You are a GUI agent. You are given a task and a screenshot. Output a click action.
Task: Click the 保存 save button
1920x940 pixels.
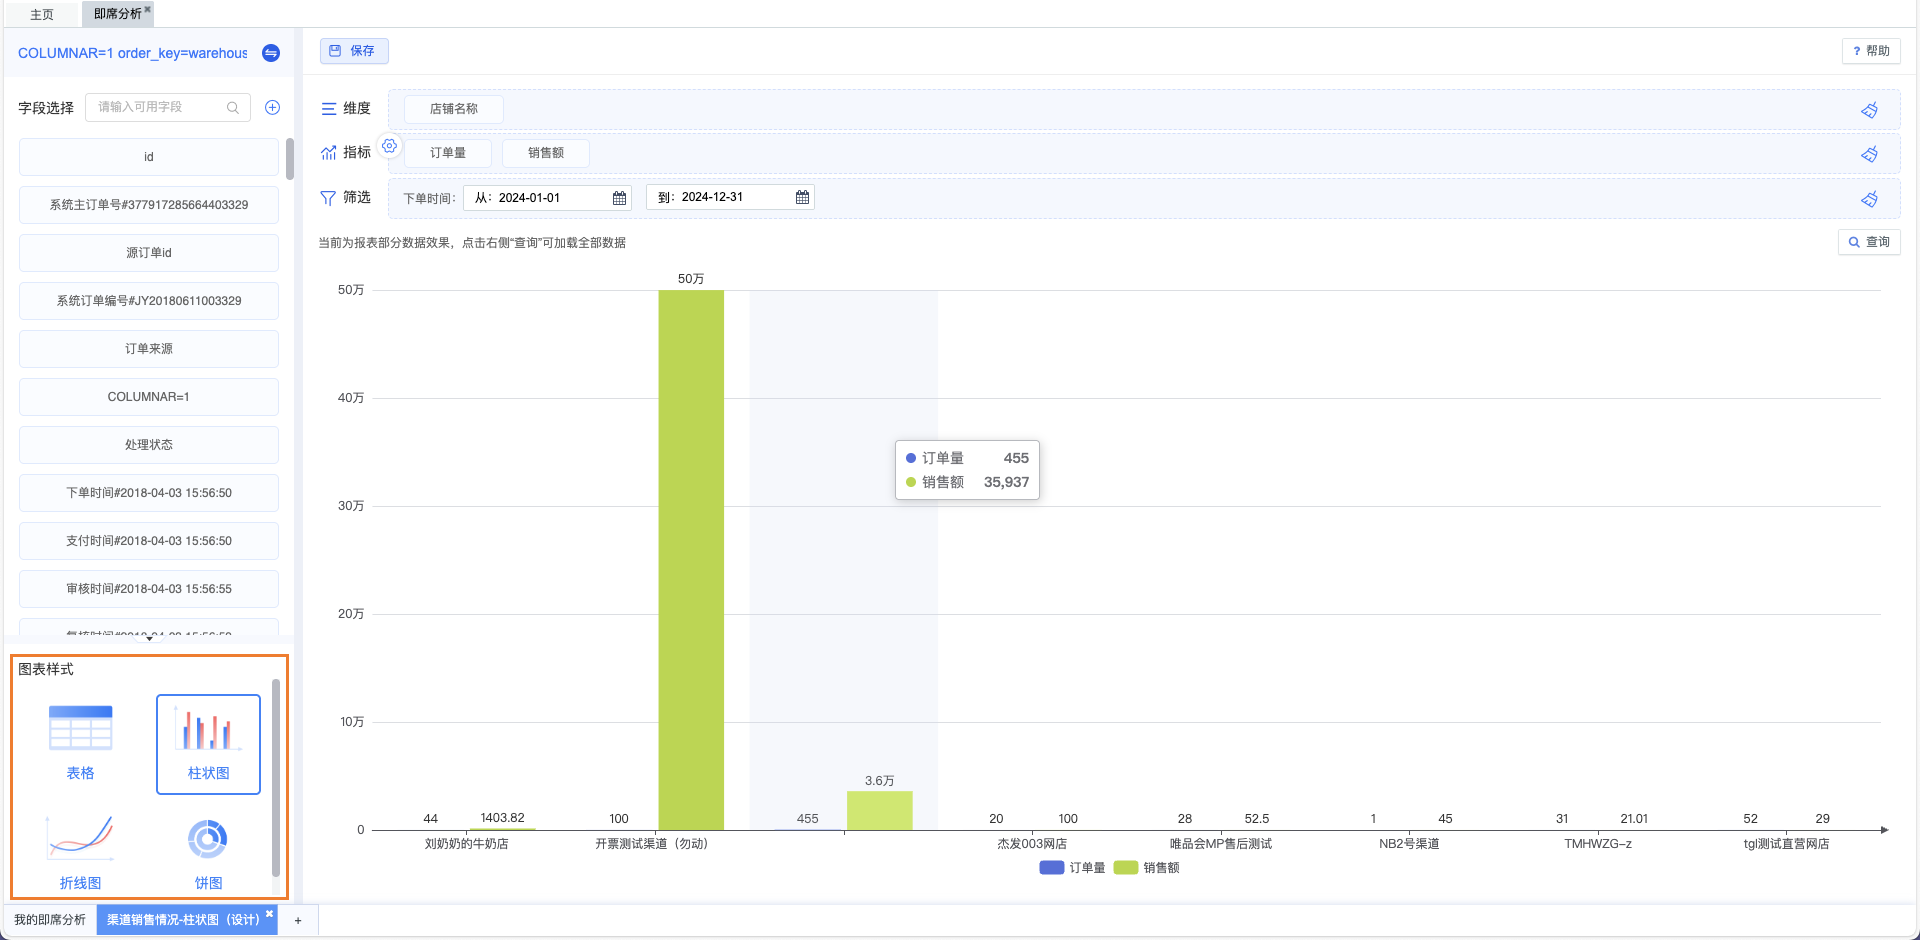(354, 51)
